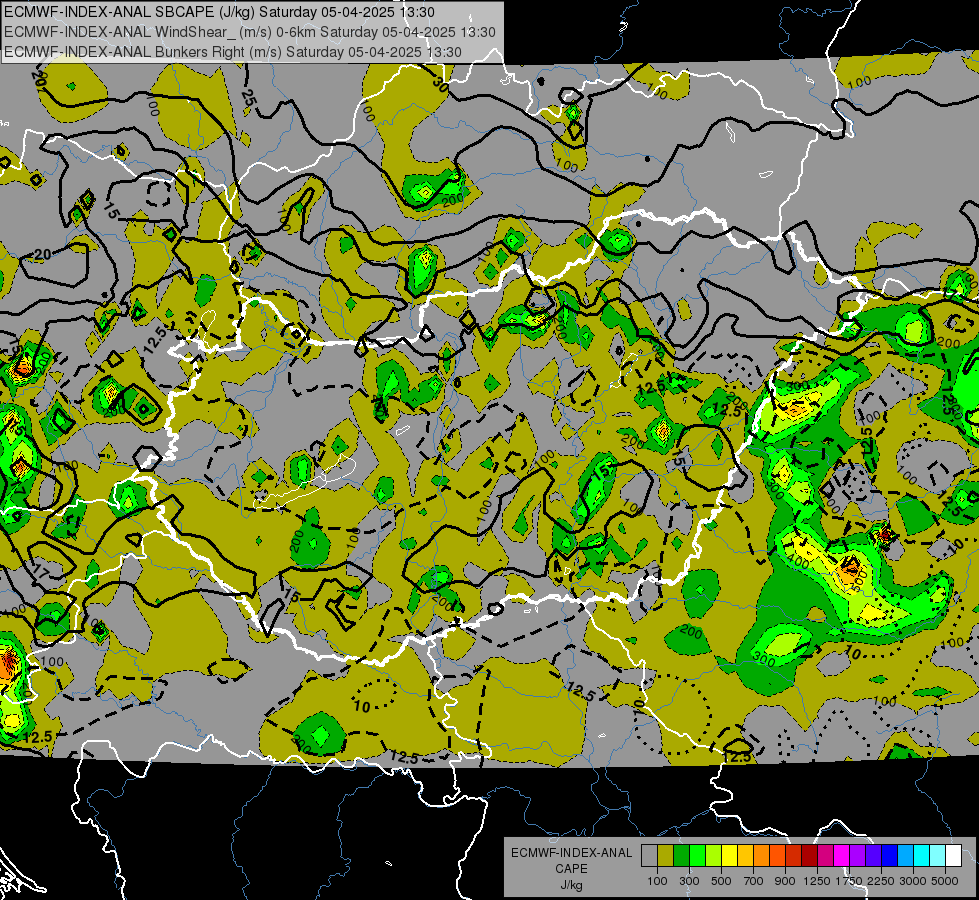Click the olive 100 J/kg legend swatch
Image resolution: width=979 pixels, height=900 pixels.
(x=666, y=856)
